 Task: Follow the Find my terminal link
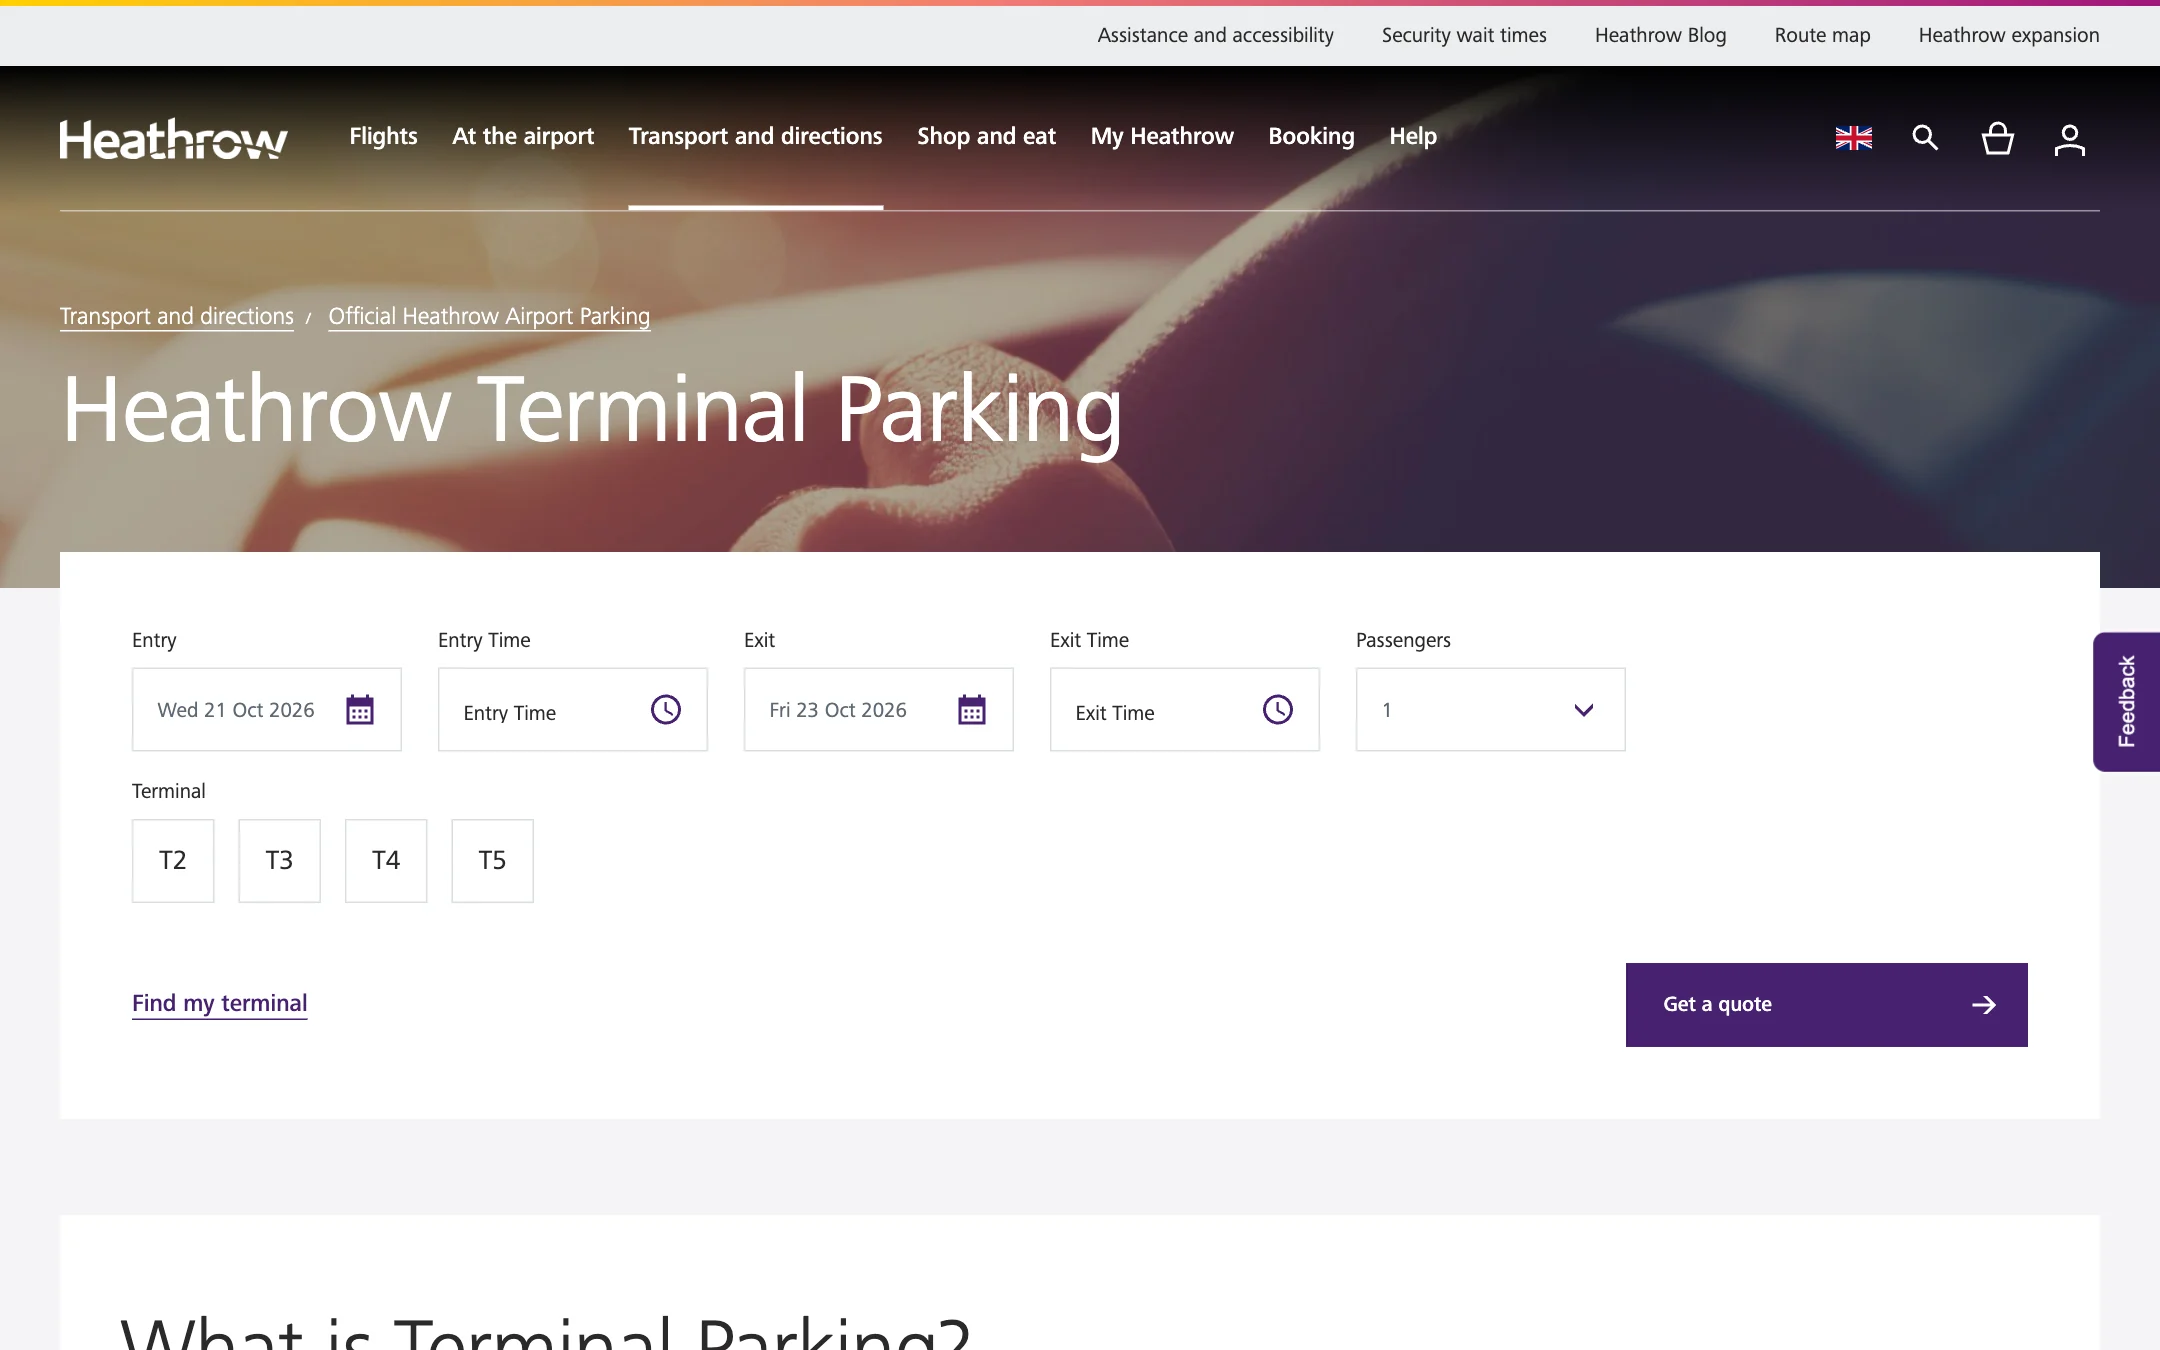coord(219,1003)
